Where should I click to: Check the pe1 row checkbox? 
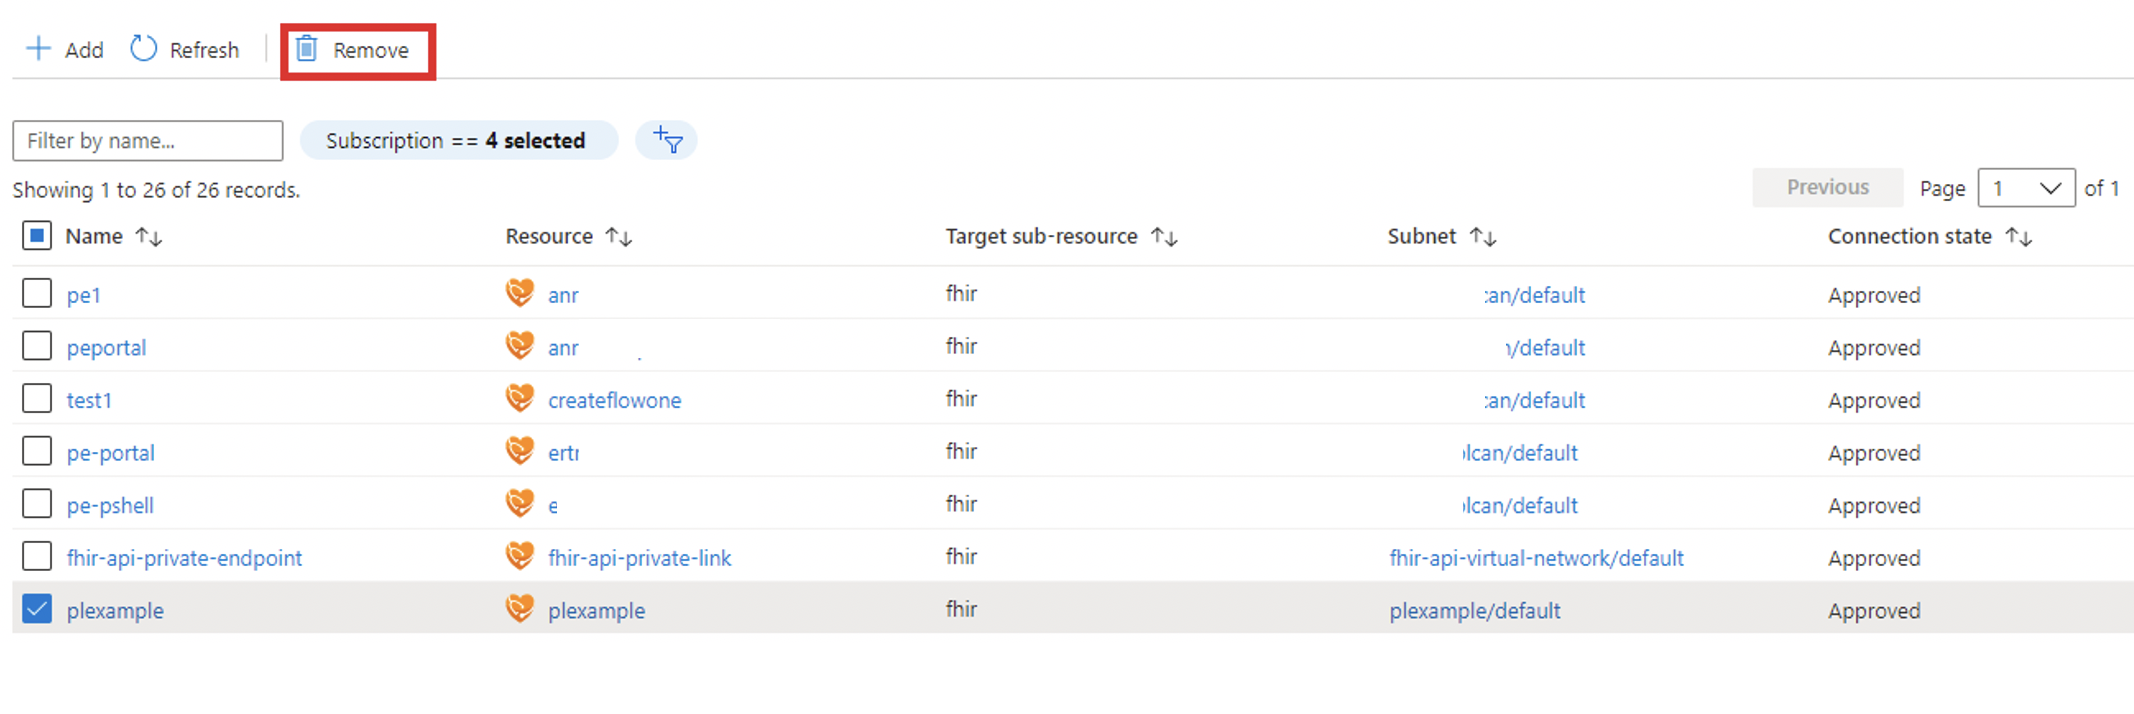[x=37, y=294]
